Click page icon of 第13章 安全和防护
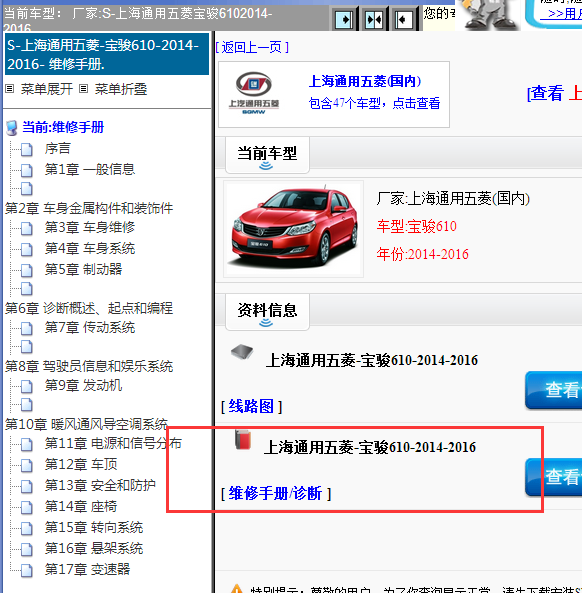The image size is (582, 593). tap(26, 486)
